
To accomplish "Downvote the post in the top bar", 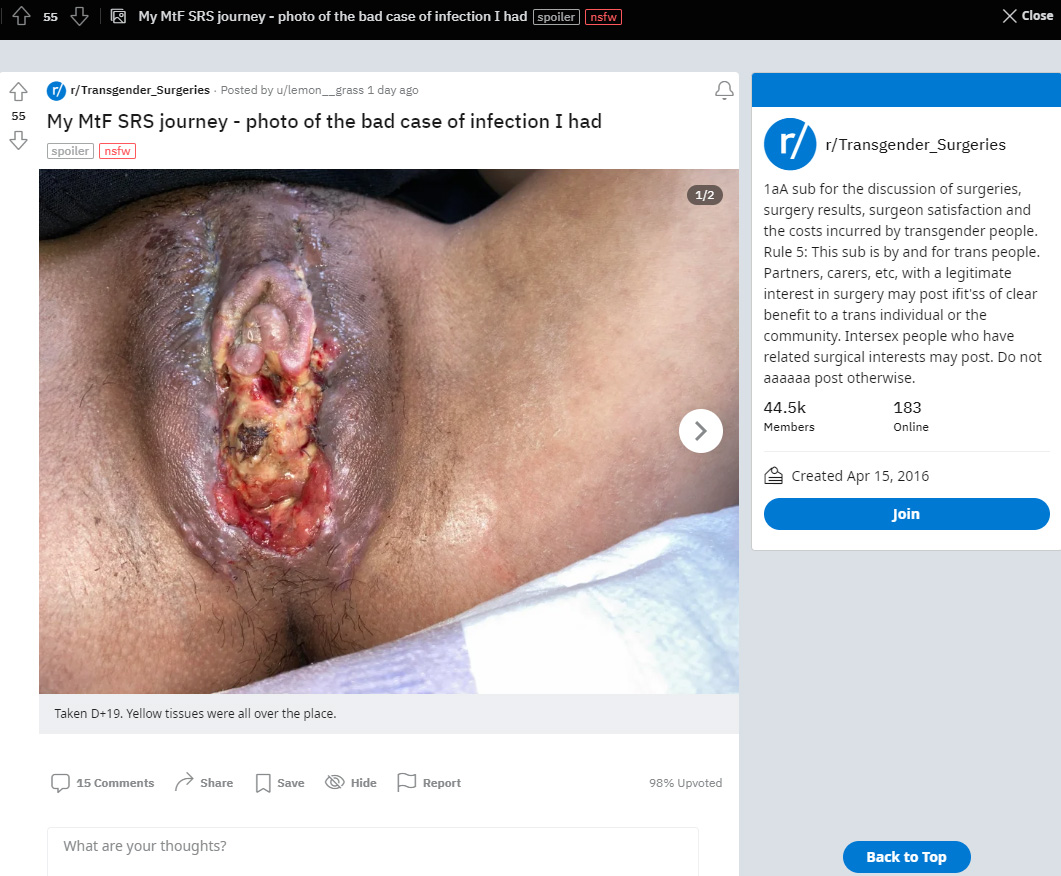I will 80,16.
